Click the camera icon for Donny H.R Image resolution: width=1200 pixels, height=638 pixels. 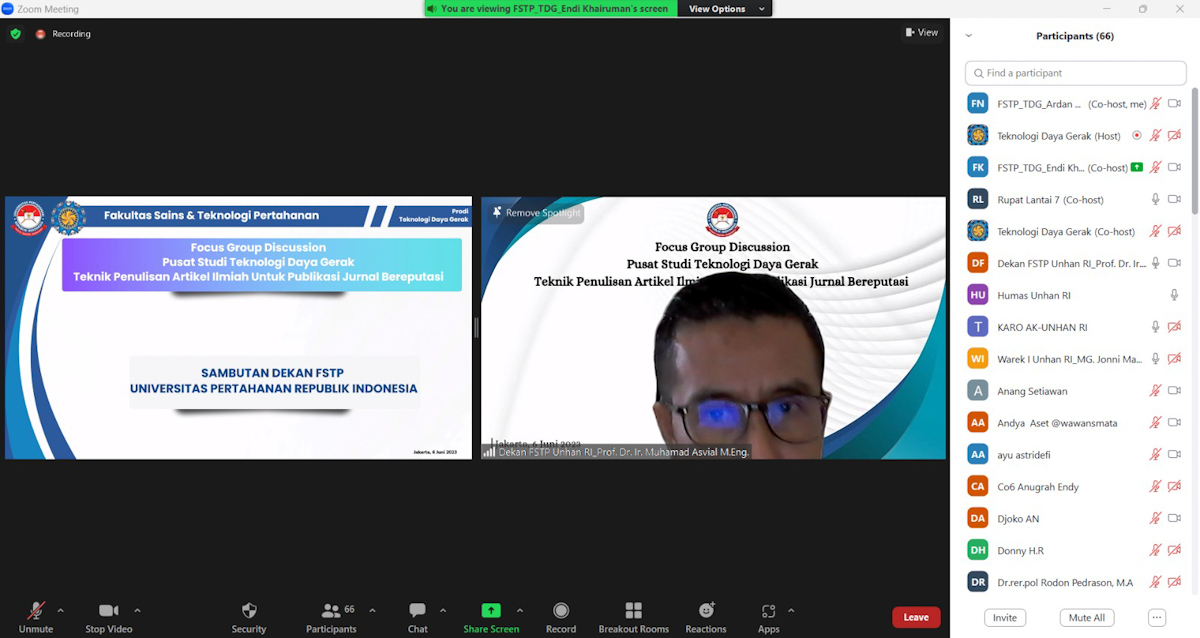1174,550
